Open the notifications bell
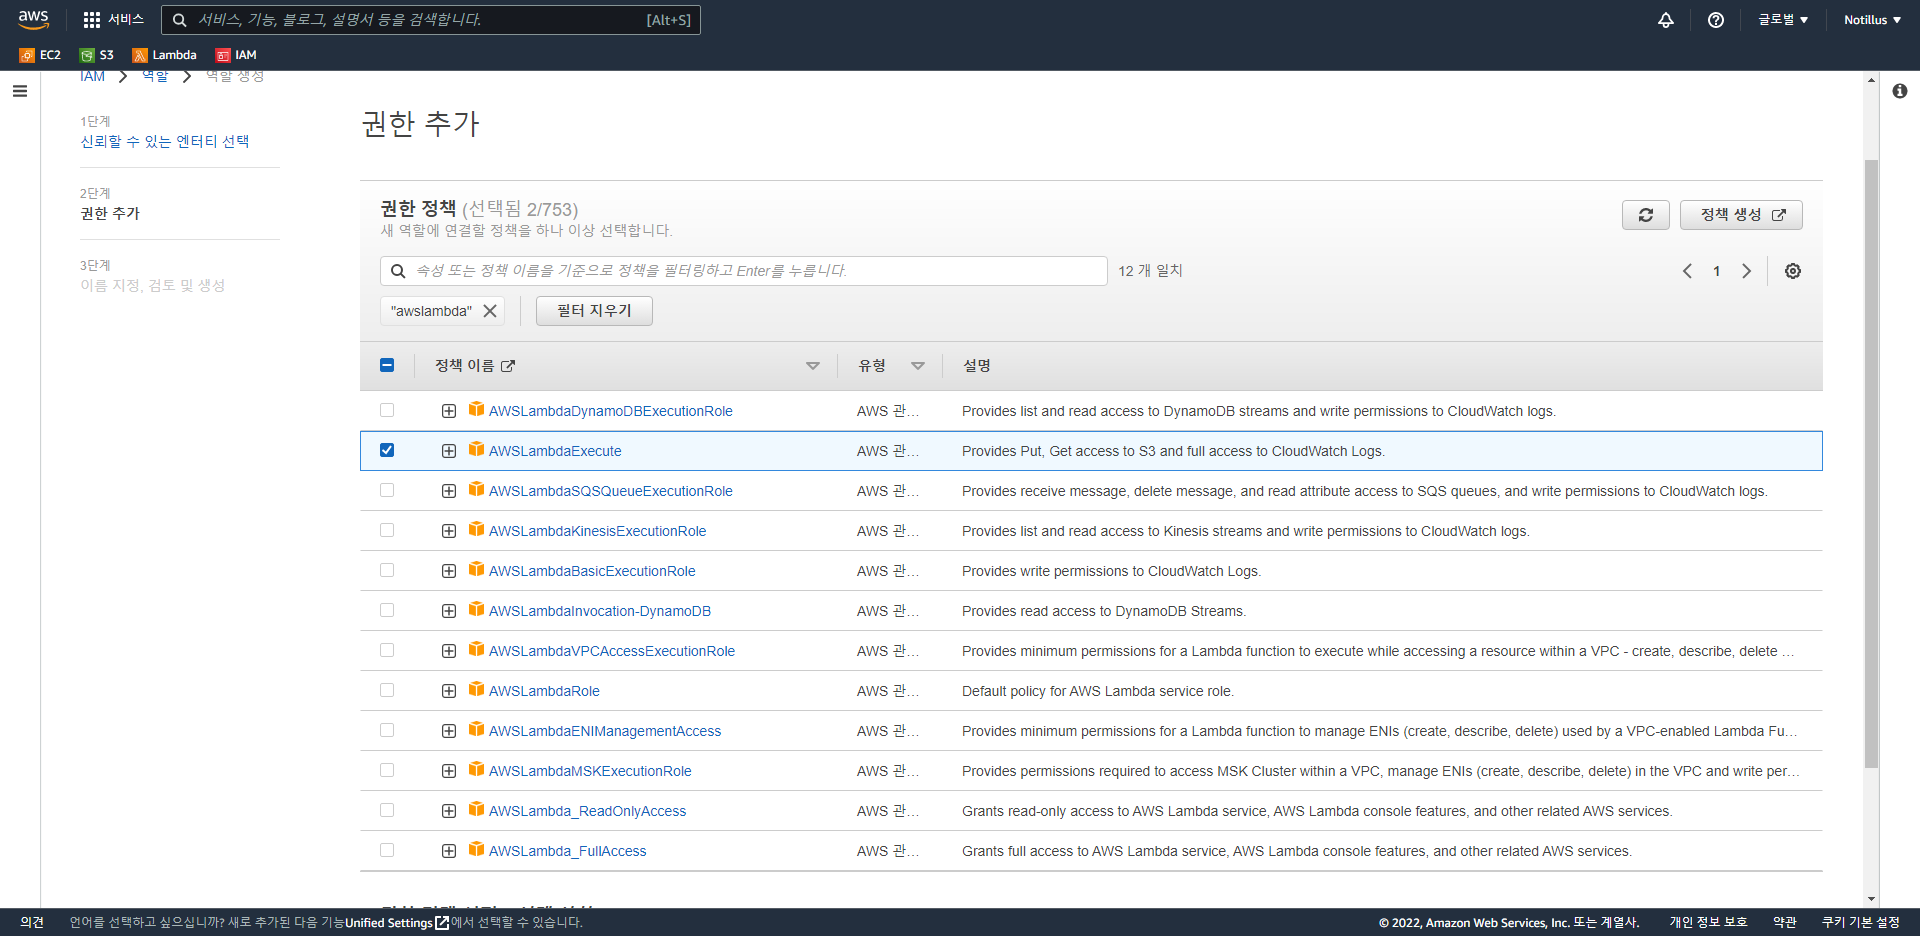Viewport: 1920px width, 936px height. tap(1666, 20)
